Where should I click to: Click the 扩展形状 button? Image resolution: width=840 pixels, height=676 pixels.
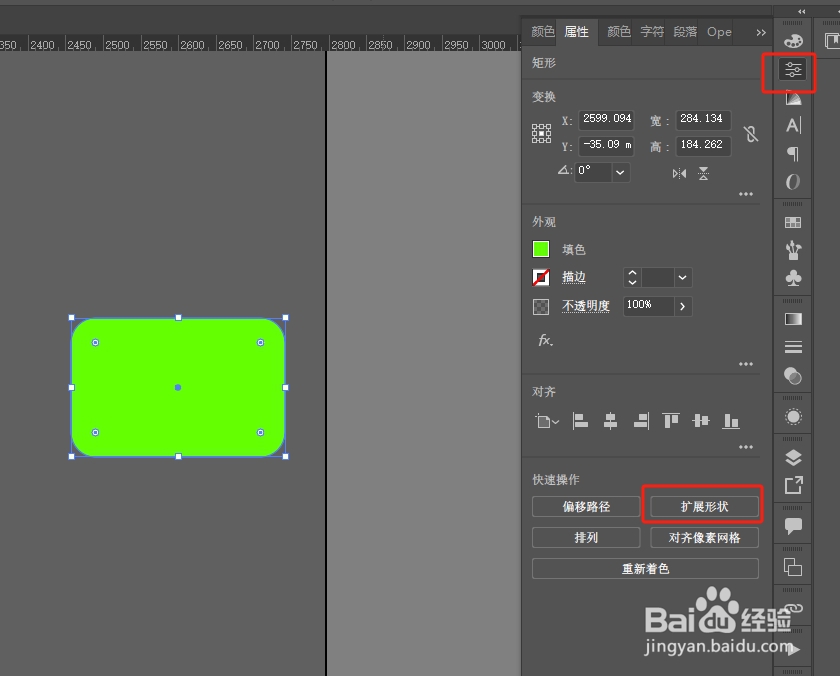coord(704,506)
